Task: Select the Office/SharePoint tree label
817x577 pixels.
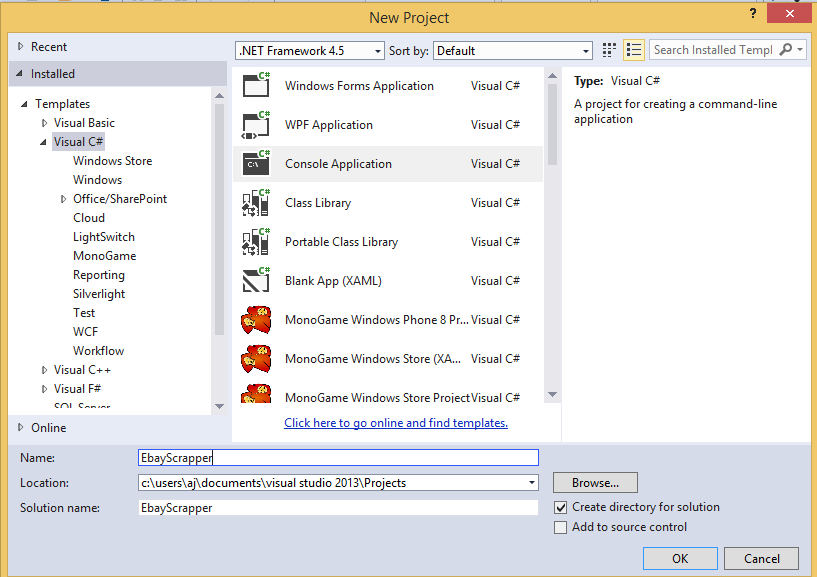Action: [120, 199]
